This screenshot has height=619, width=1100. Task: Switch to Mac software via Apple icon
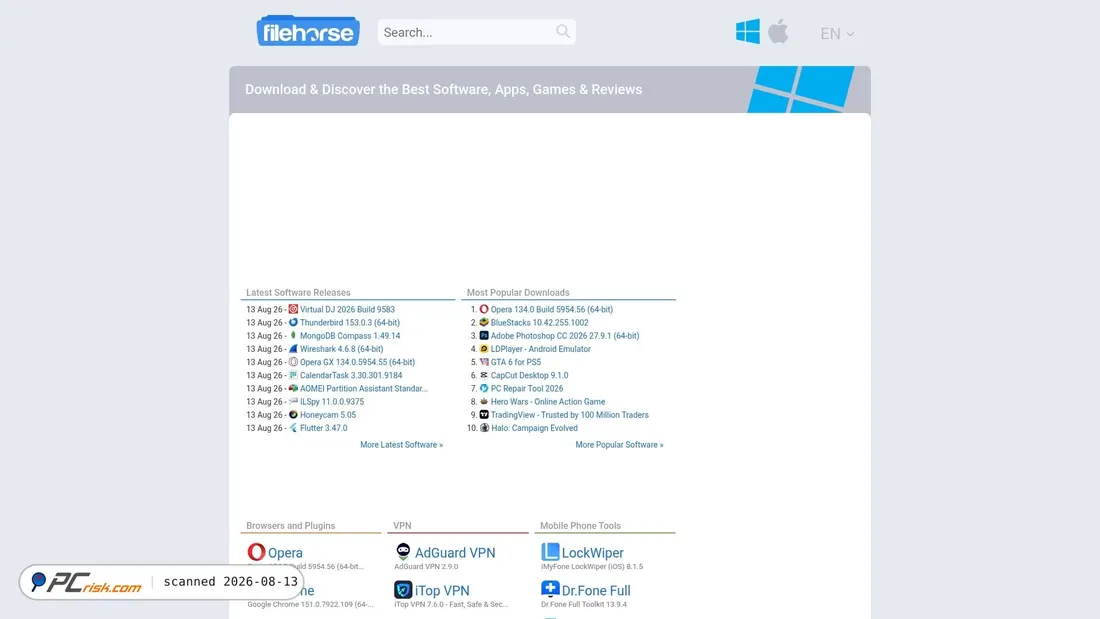(778, 32)
